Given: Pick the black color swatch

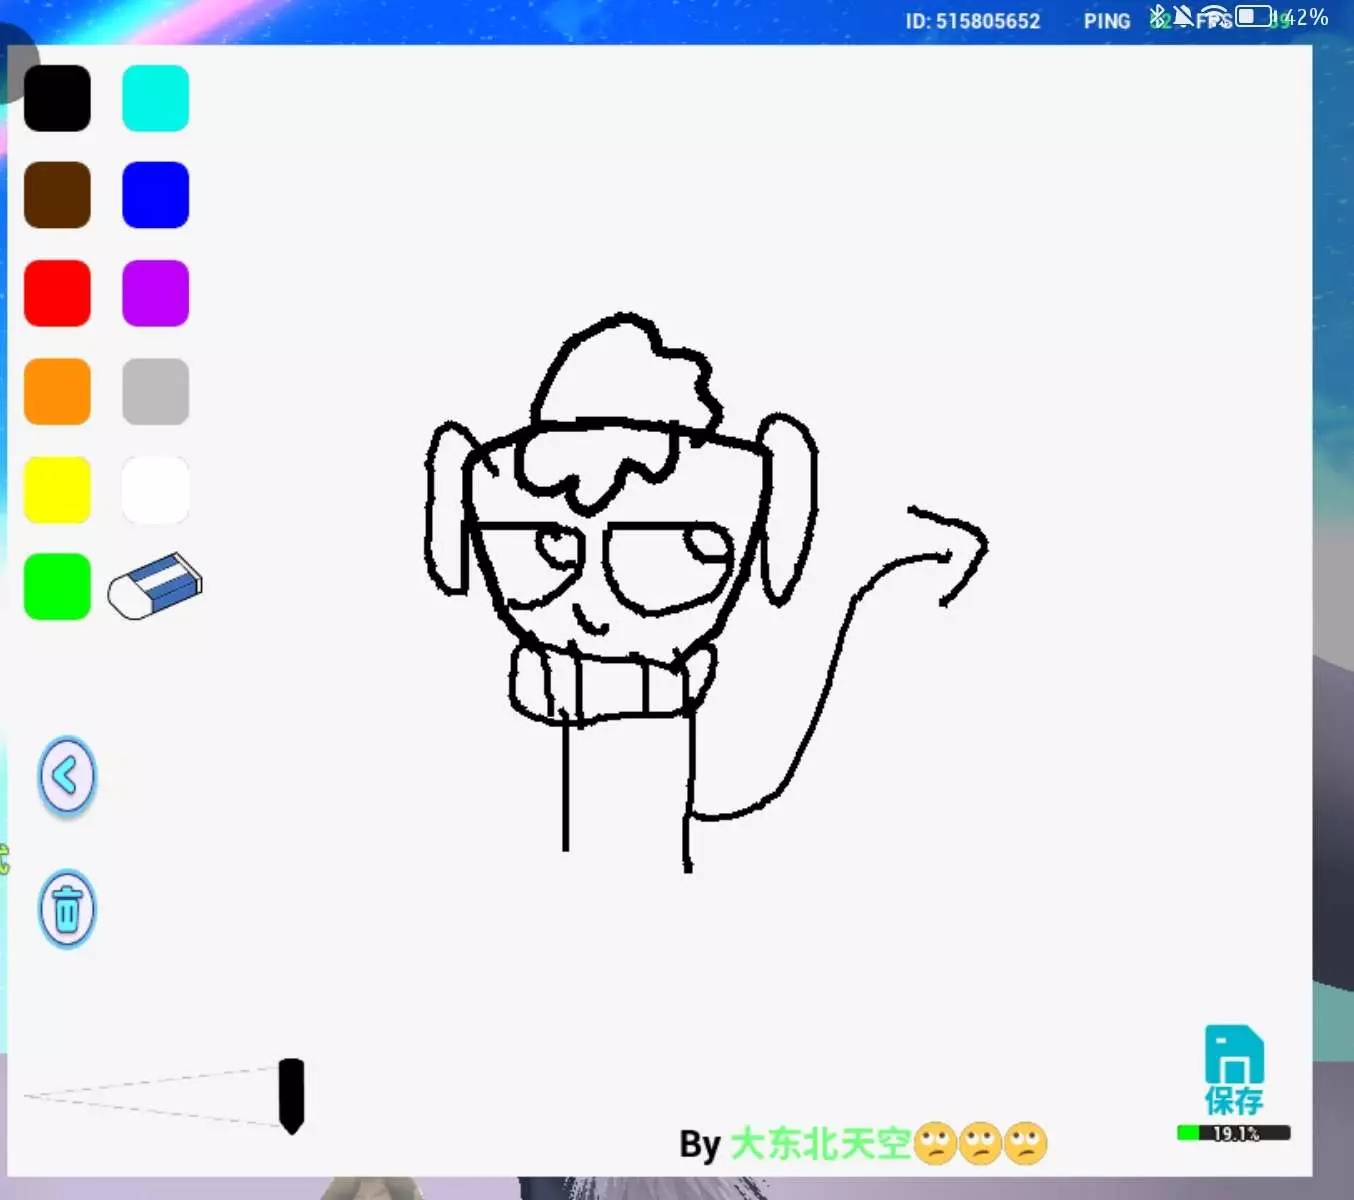Looking at the screenshot, I should [57, 98].
